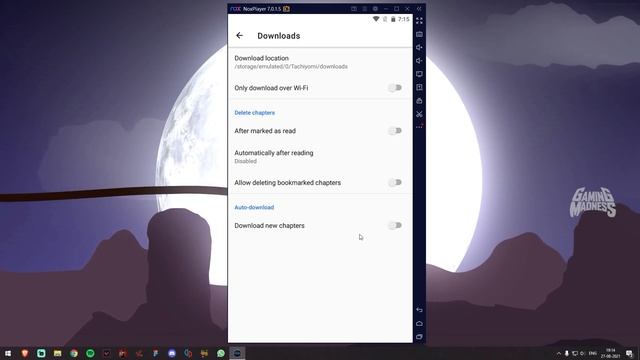
Task: Click the Nox sidebar screen/monitor icon
Action: click(x=419, y=74)
